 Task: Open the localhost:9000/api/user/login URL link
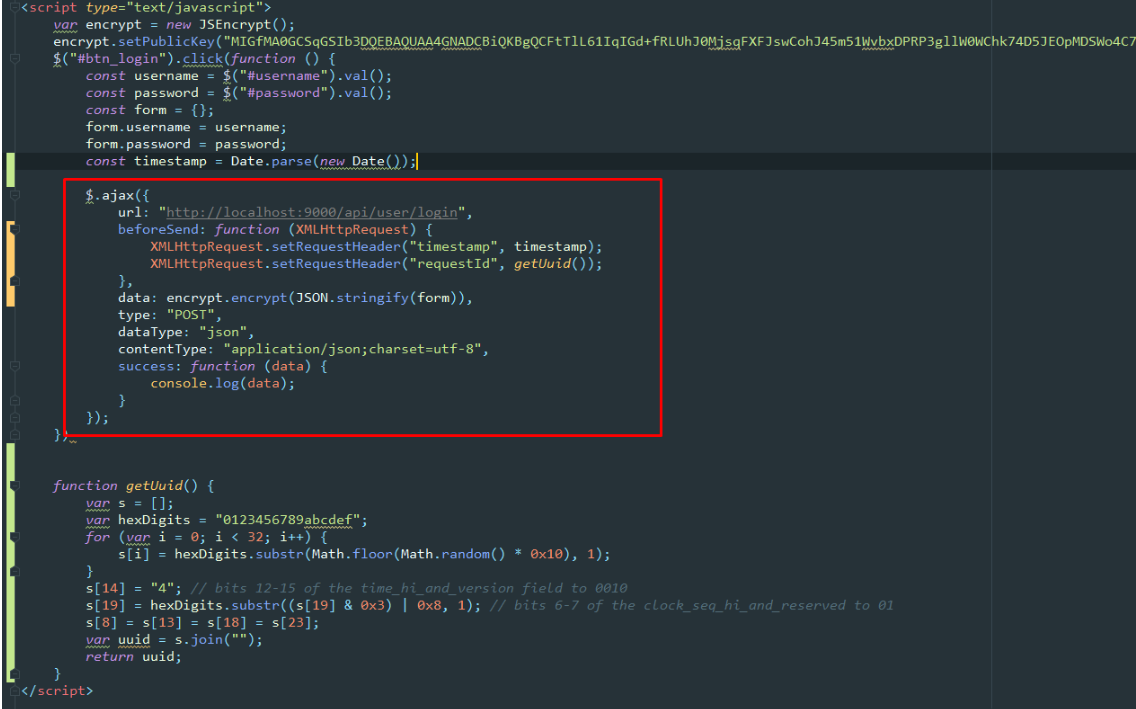[312, 212]
